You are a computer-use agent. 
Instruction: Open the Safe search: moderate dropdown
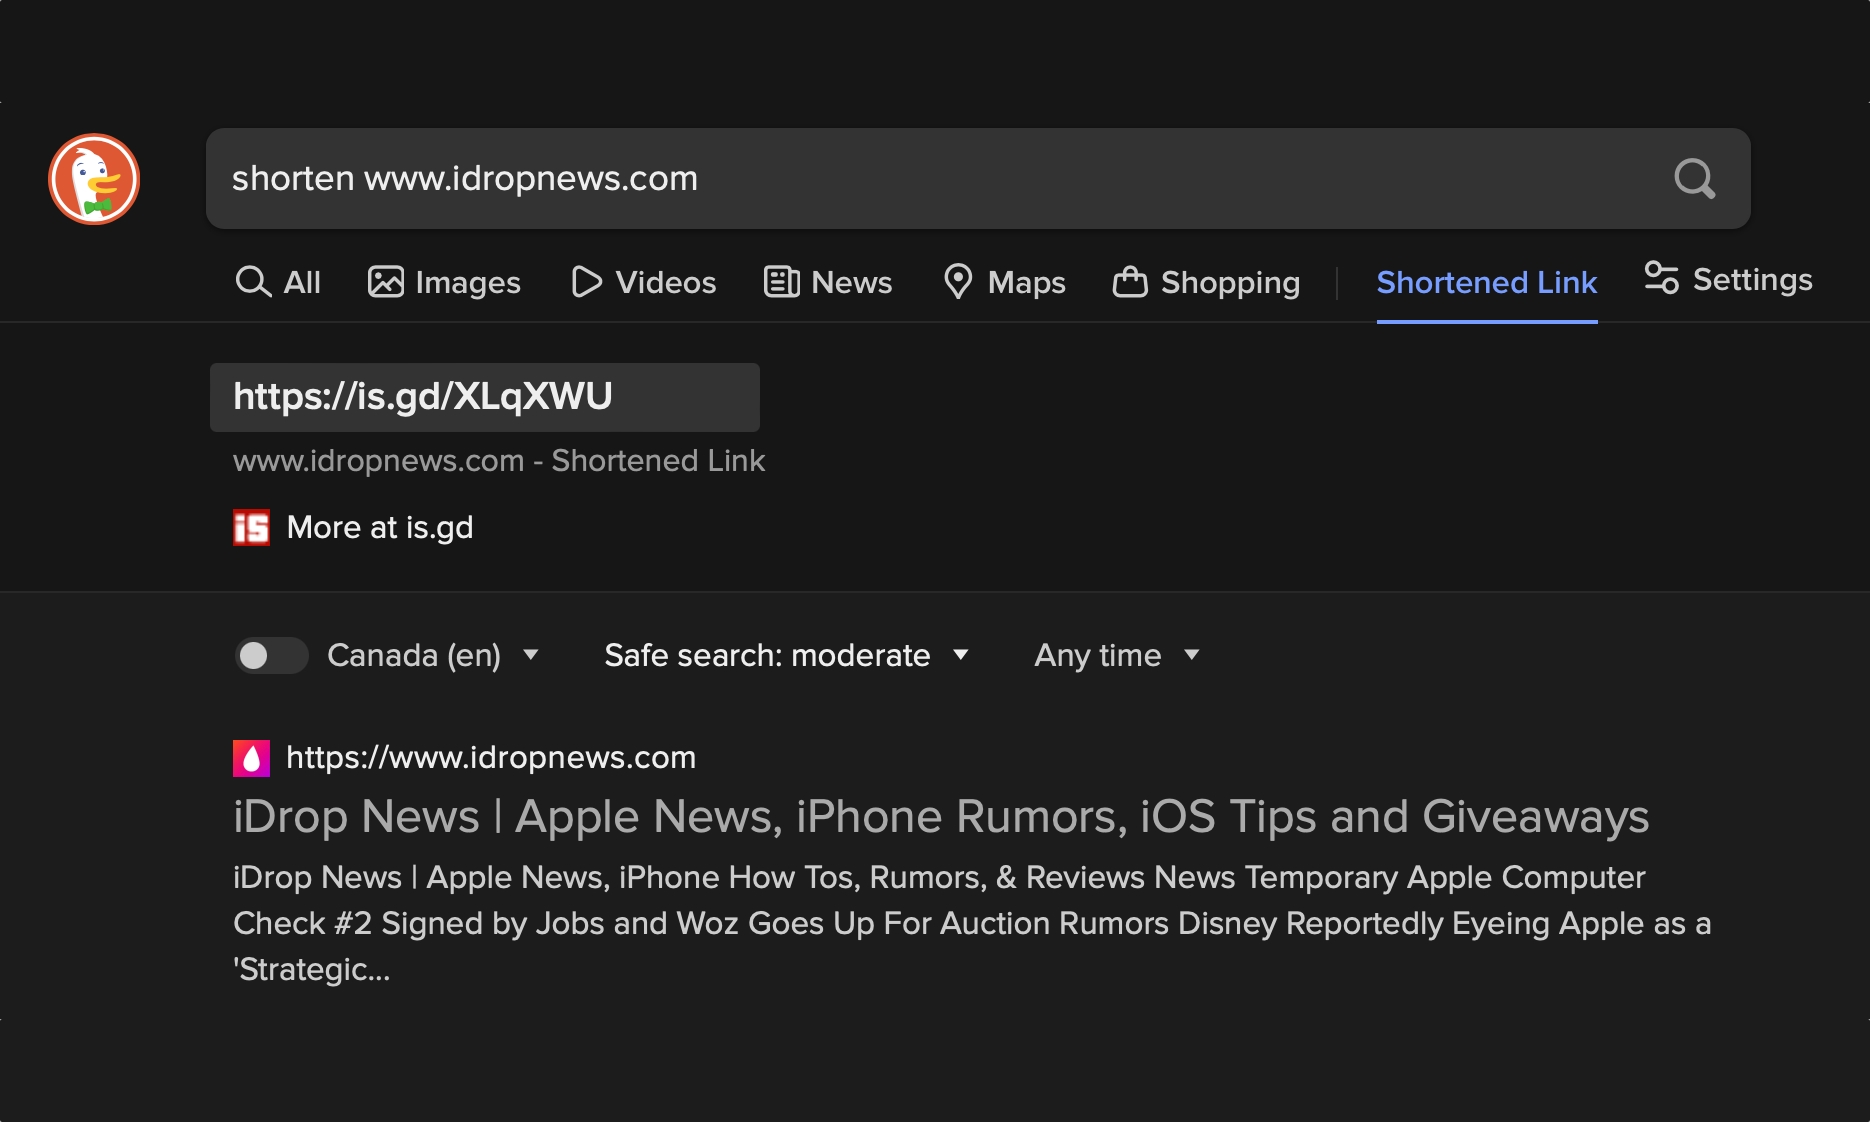click(787, 655)
